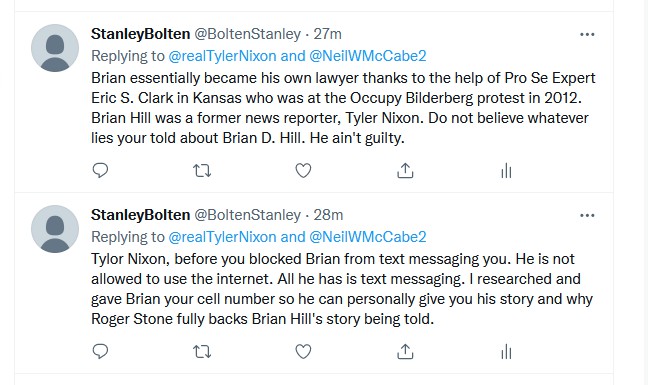The height and width of the screenshot is (385, 648).
Task: Retweet the tweet about Roger Stone
Action: point(202,352)
